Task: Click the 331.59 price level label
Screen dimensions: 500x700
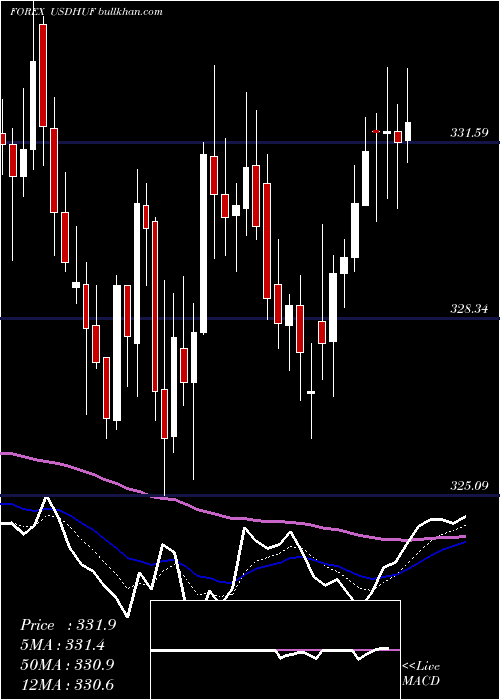Action: (469, 133)
